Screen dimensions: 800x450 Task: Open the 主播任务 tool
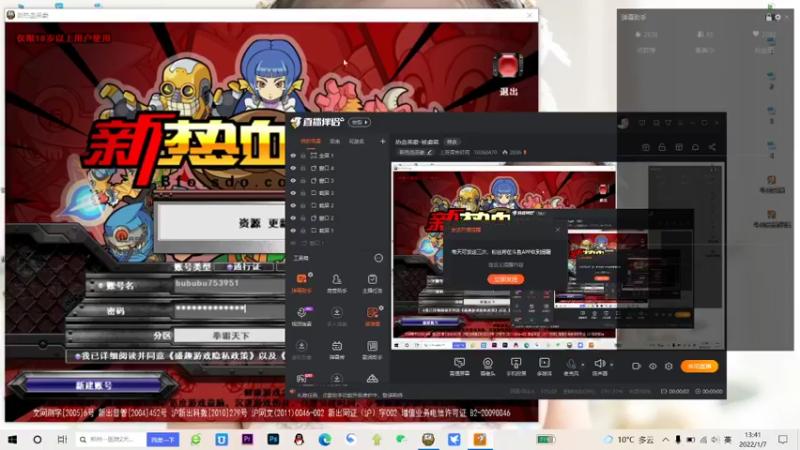(372, 283)
